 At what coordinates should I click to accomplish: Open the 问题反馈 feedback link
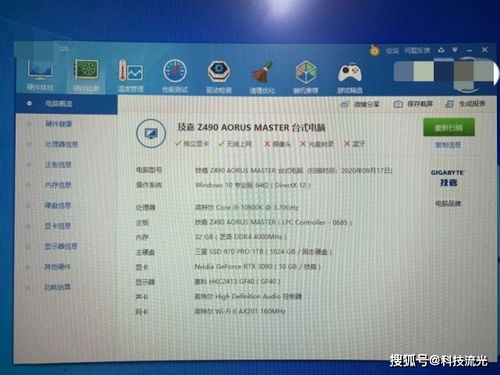417,50
